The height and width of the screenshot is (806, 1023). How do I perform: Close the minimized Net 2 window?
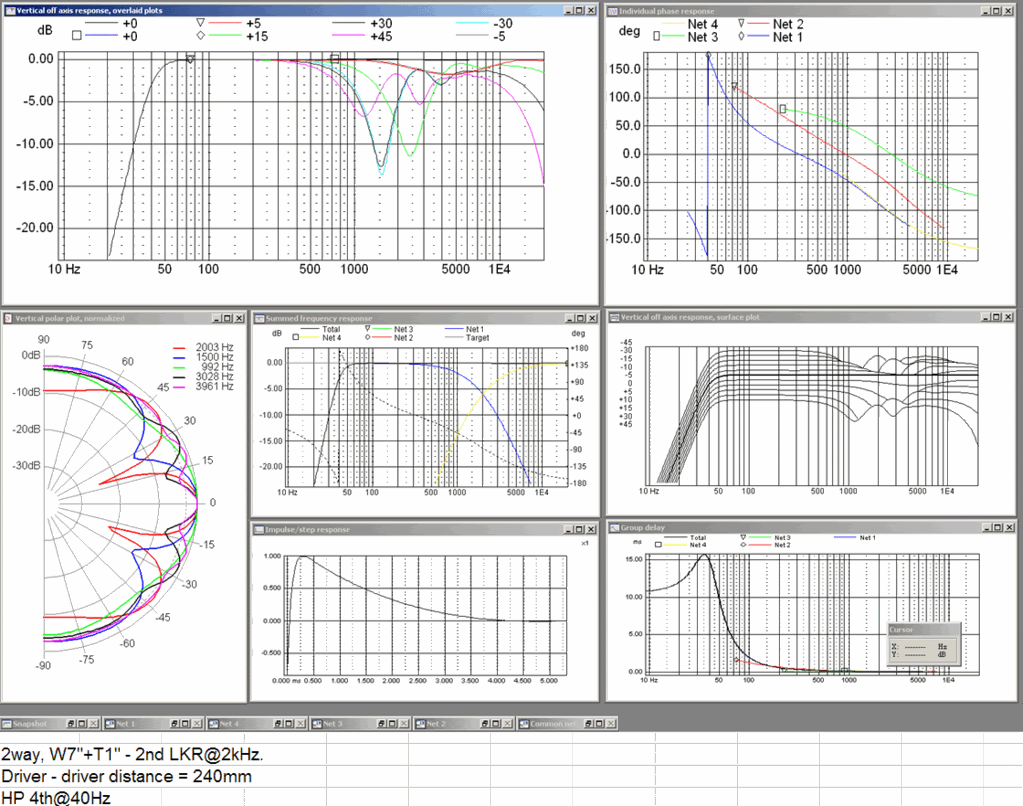[504, 723]
